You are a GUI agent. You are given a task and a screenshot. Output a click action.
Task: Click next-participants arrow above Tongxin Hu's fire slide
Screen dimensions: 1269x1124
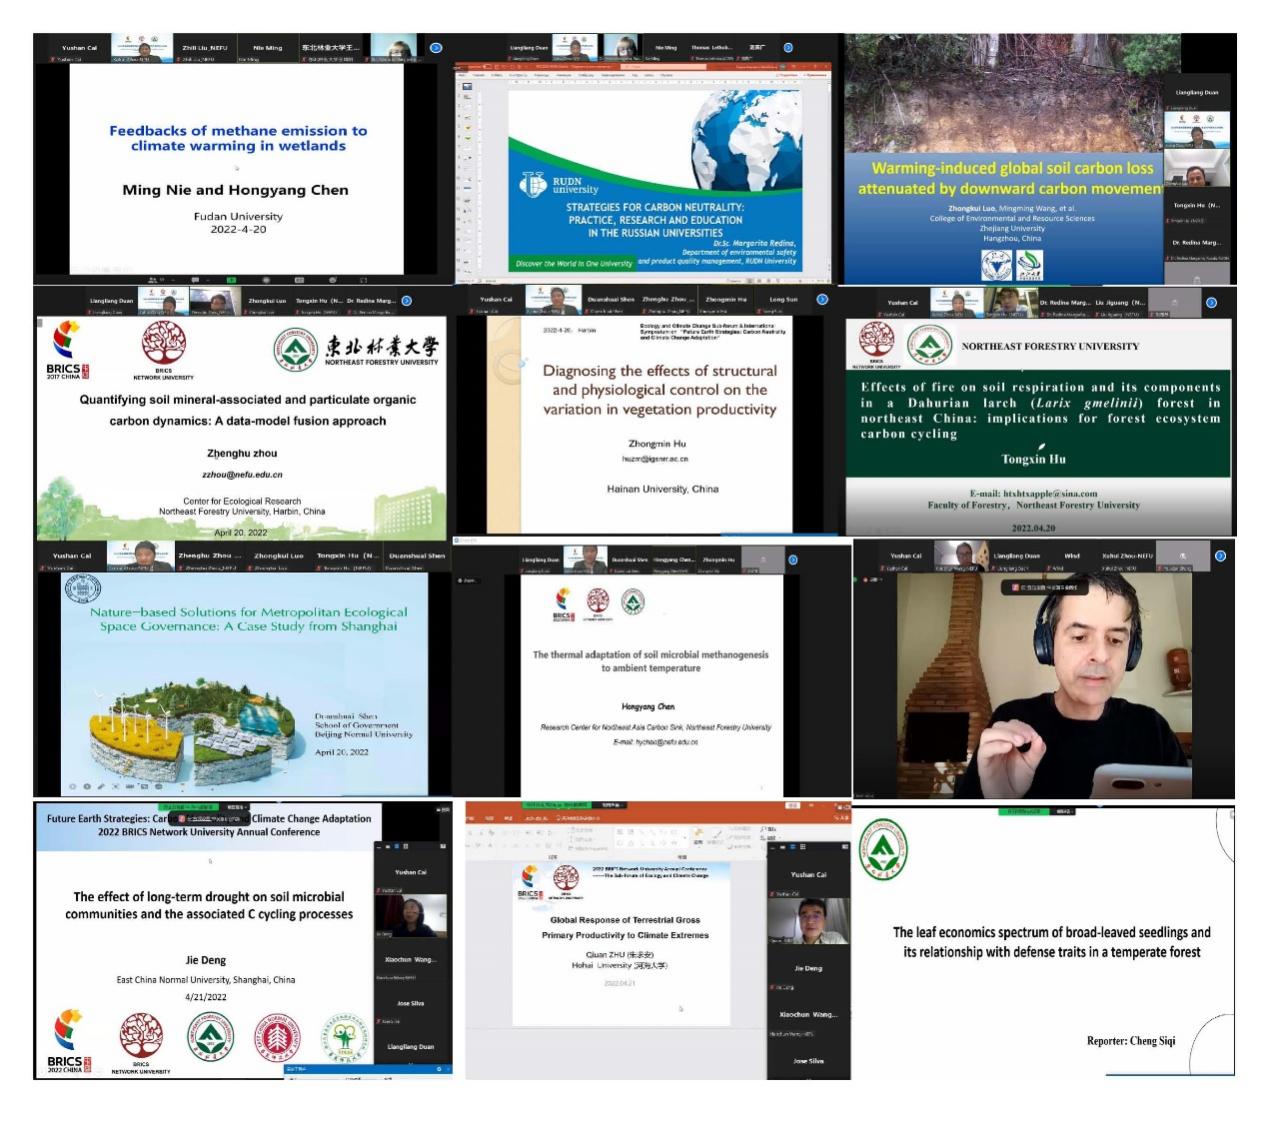[x=1211, y=302]
